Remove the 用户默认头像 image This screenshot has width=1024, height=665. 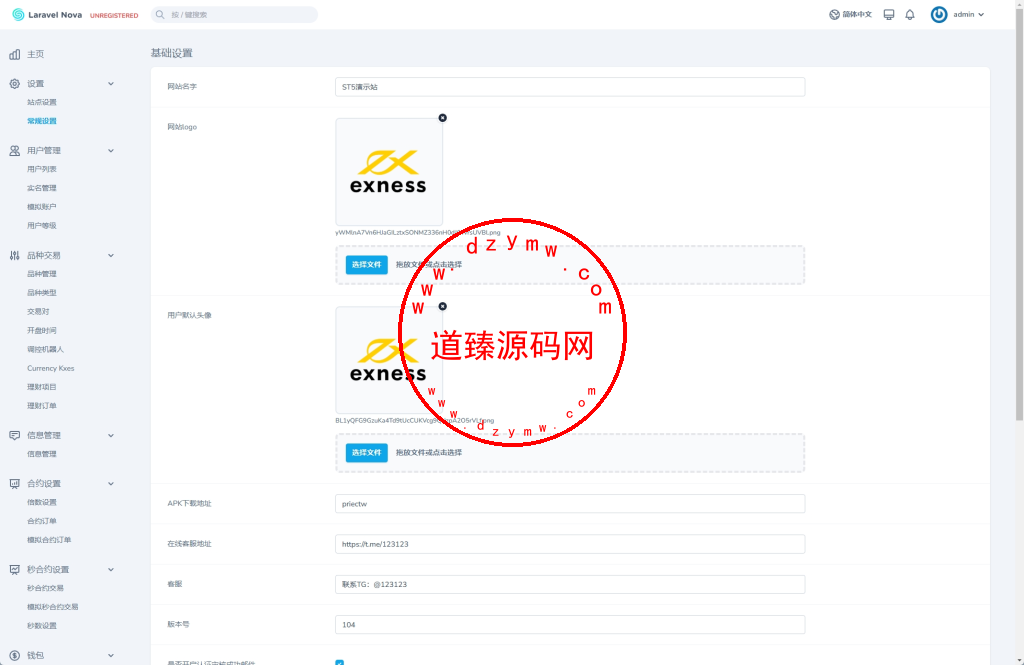443,306
